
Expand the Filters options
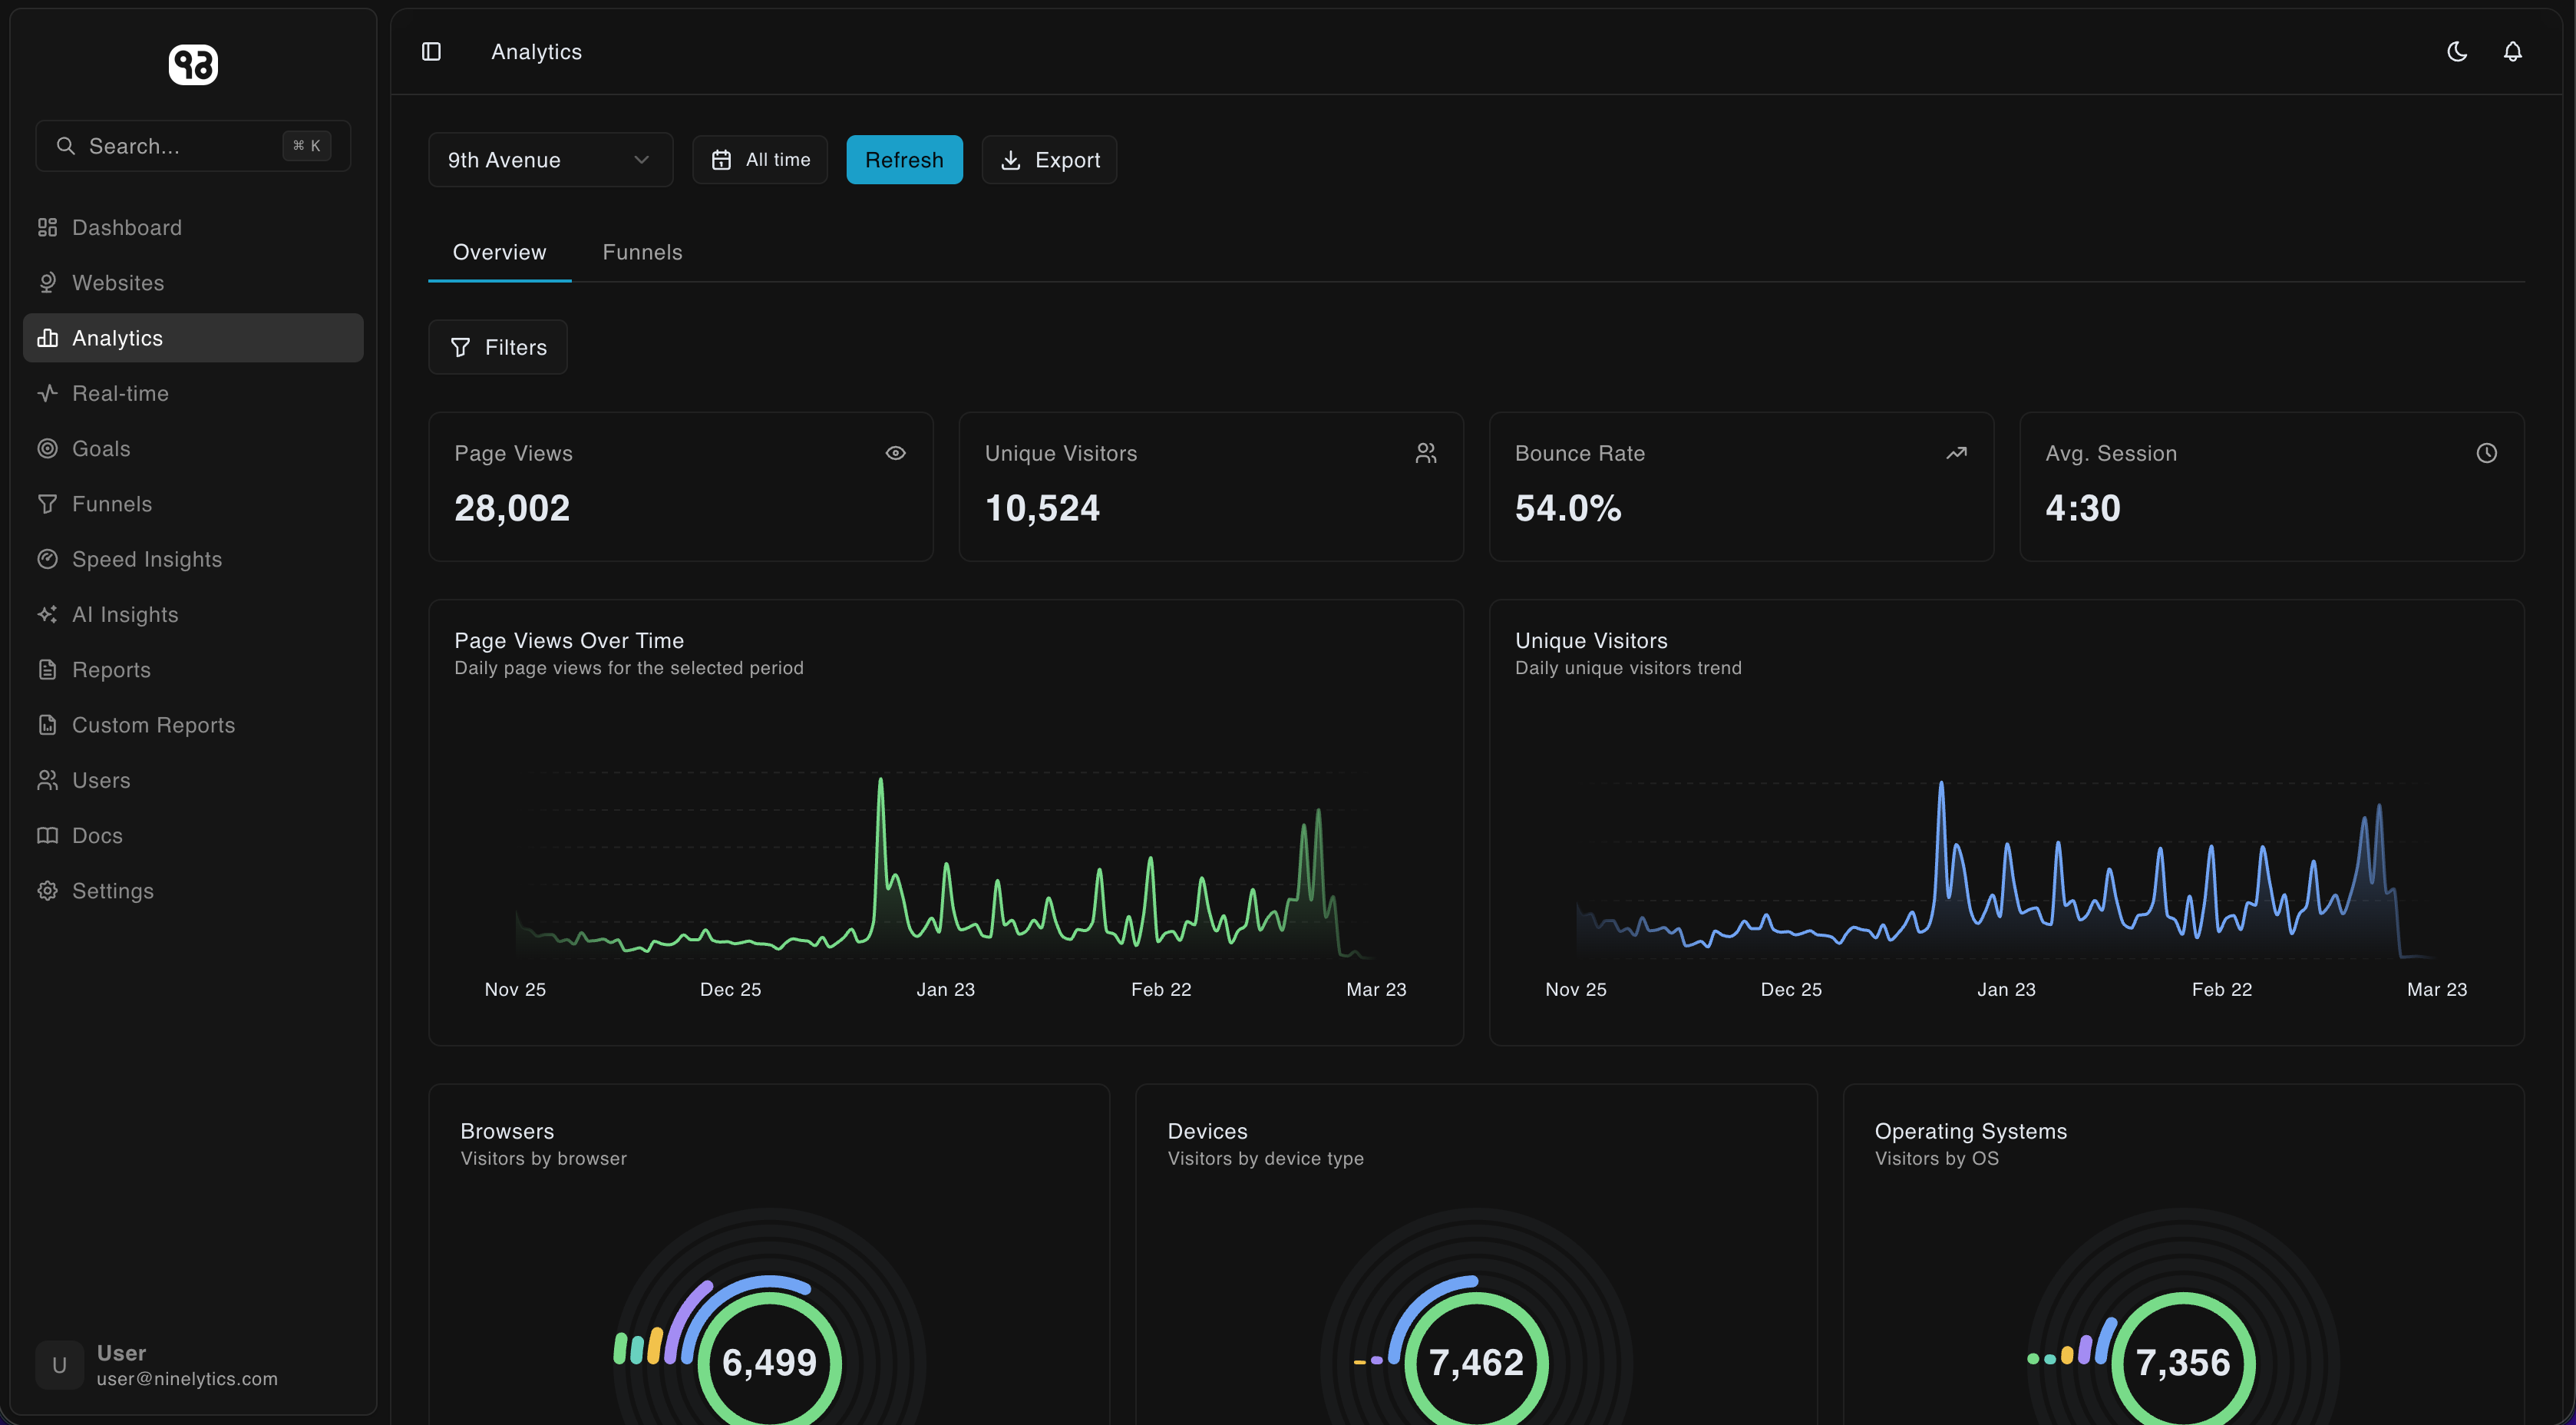pyautogui.click(x=498, y=347)
